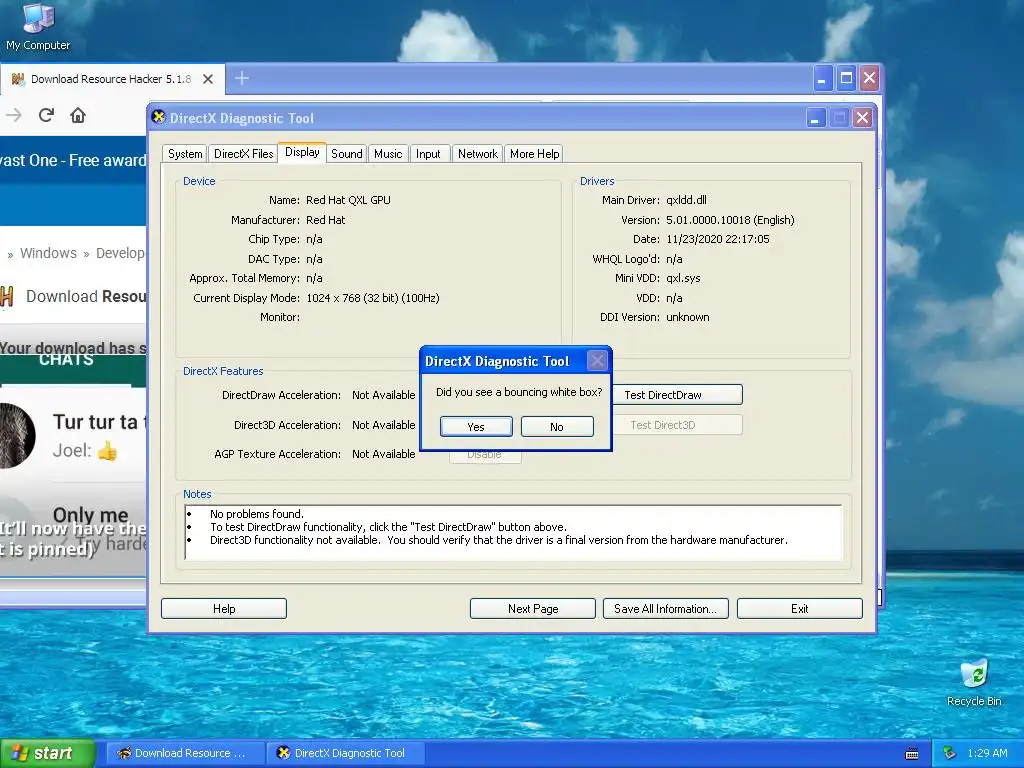Viewport: 1024px width, 768px height.
Task: Click display mode '1024 x 768 (32 bit) (100Hz)'
Action: click(x=372, y=298)
